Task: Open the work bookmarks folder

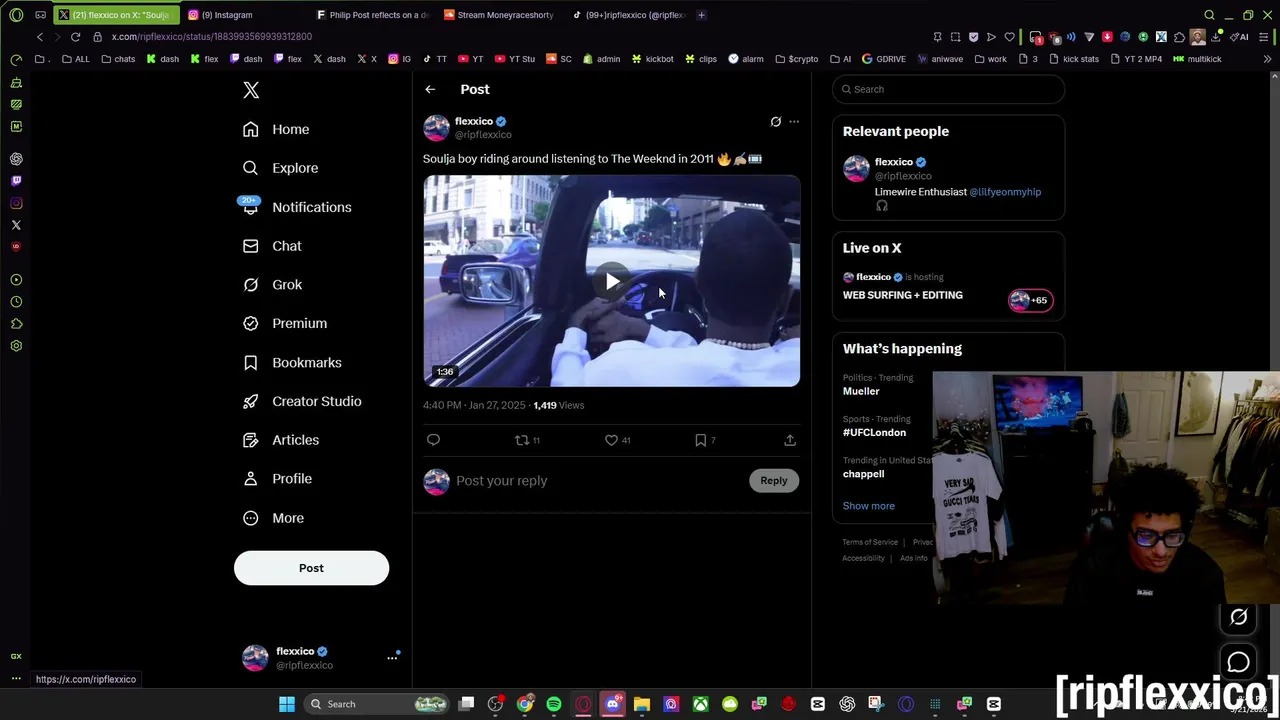Action: tap(990, 59)
